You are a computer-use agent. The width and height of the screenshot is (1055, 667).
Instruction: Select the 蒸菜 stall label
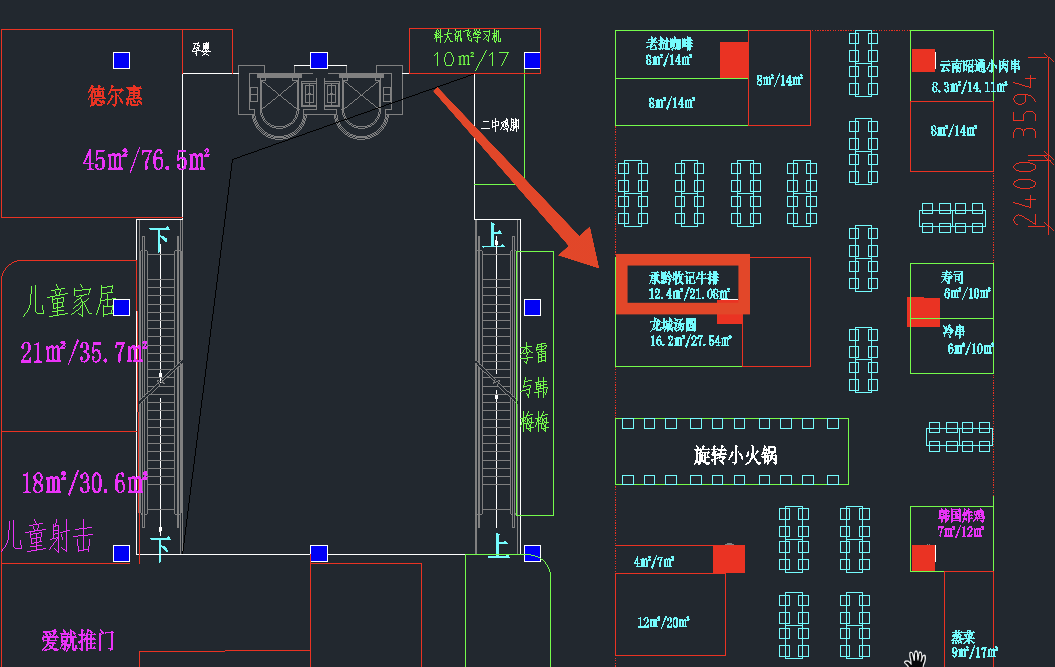(x=962, y=636)
